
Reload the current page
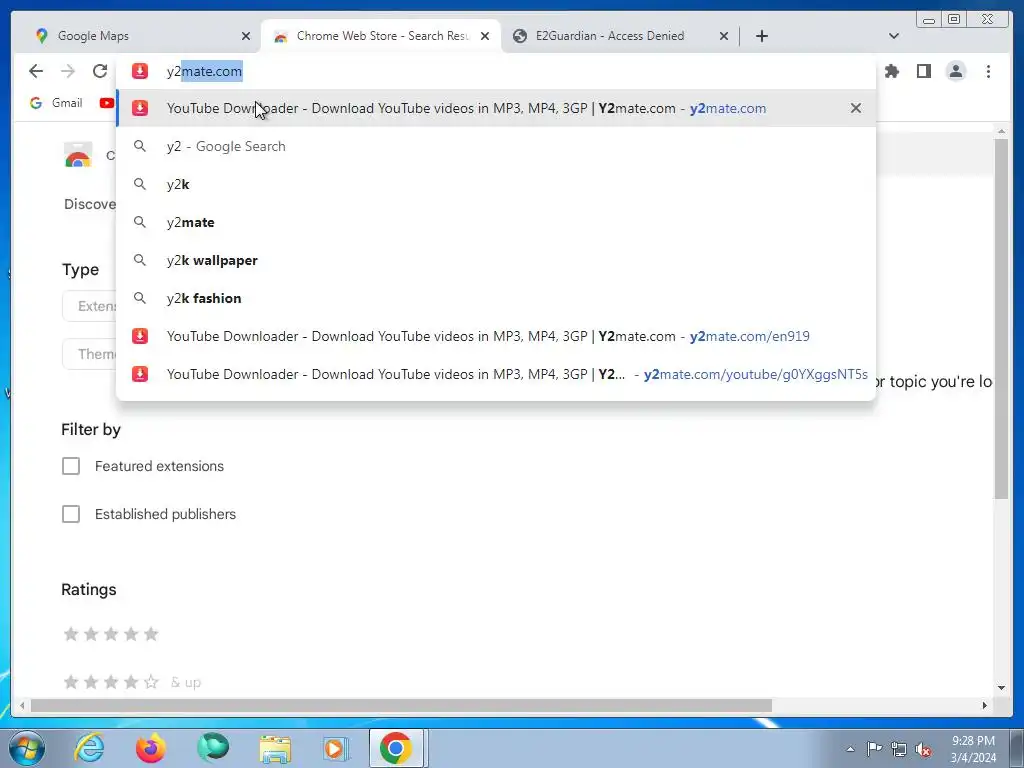click(x=99, y=71)
